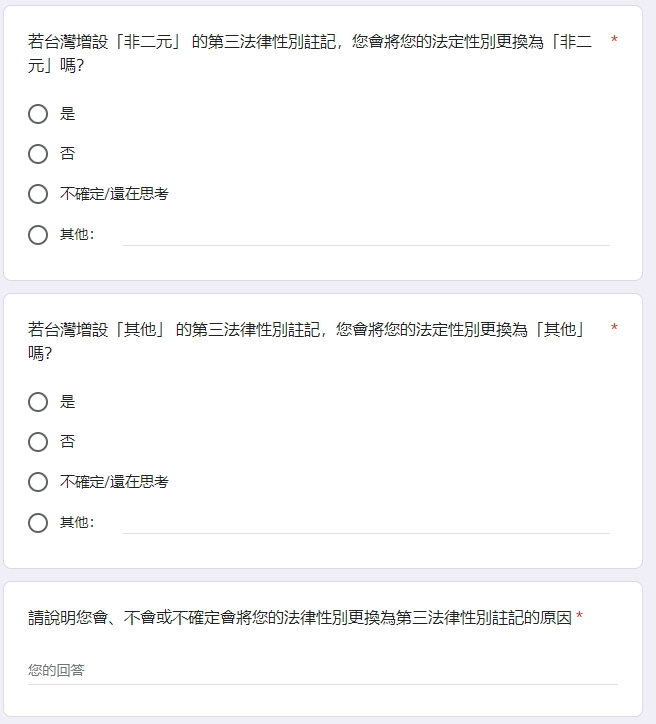The width and height of the screenshot is (656, 724).
Task: Click the 其他: label text in second question
Action: pyautogui.click(x=77, y=523)
